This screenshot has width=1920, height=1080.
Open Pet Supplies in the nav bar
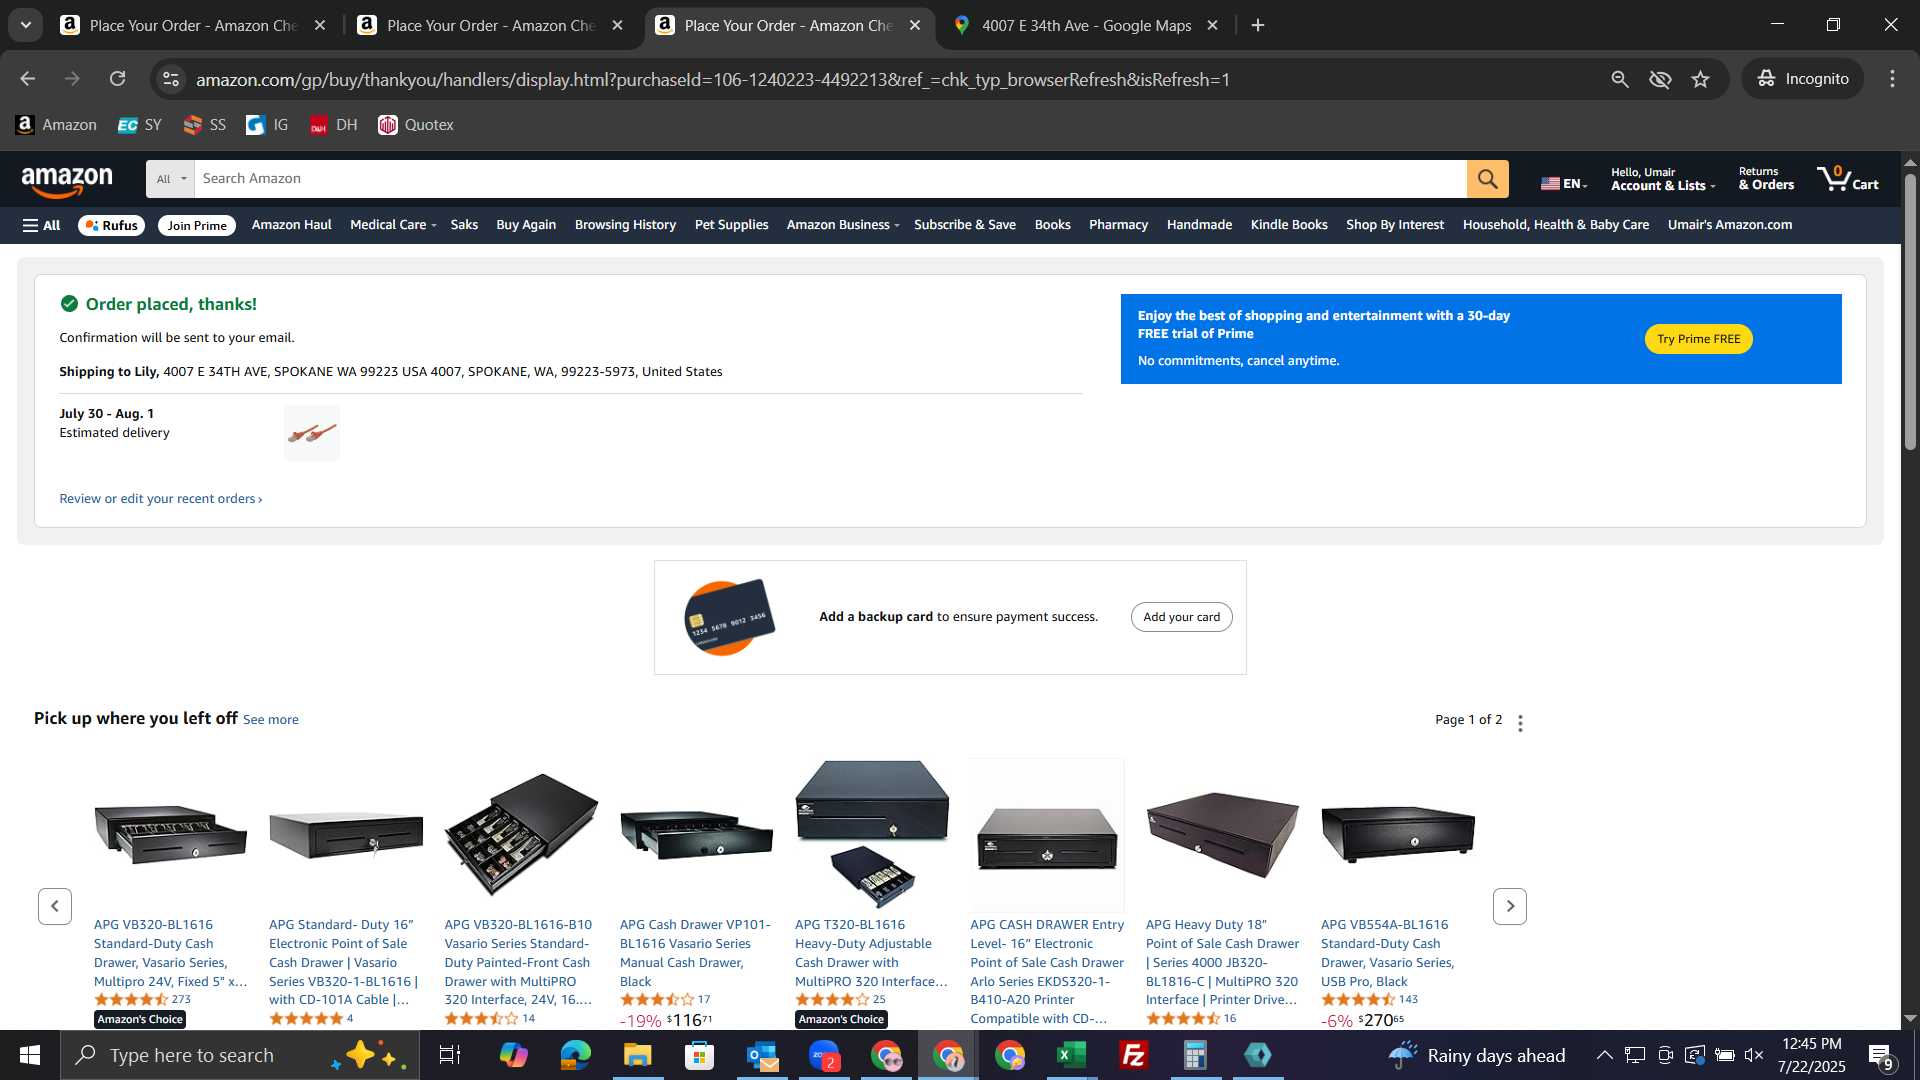pyautogui.click(x=731, y=225)
